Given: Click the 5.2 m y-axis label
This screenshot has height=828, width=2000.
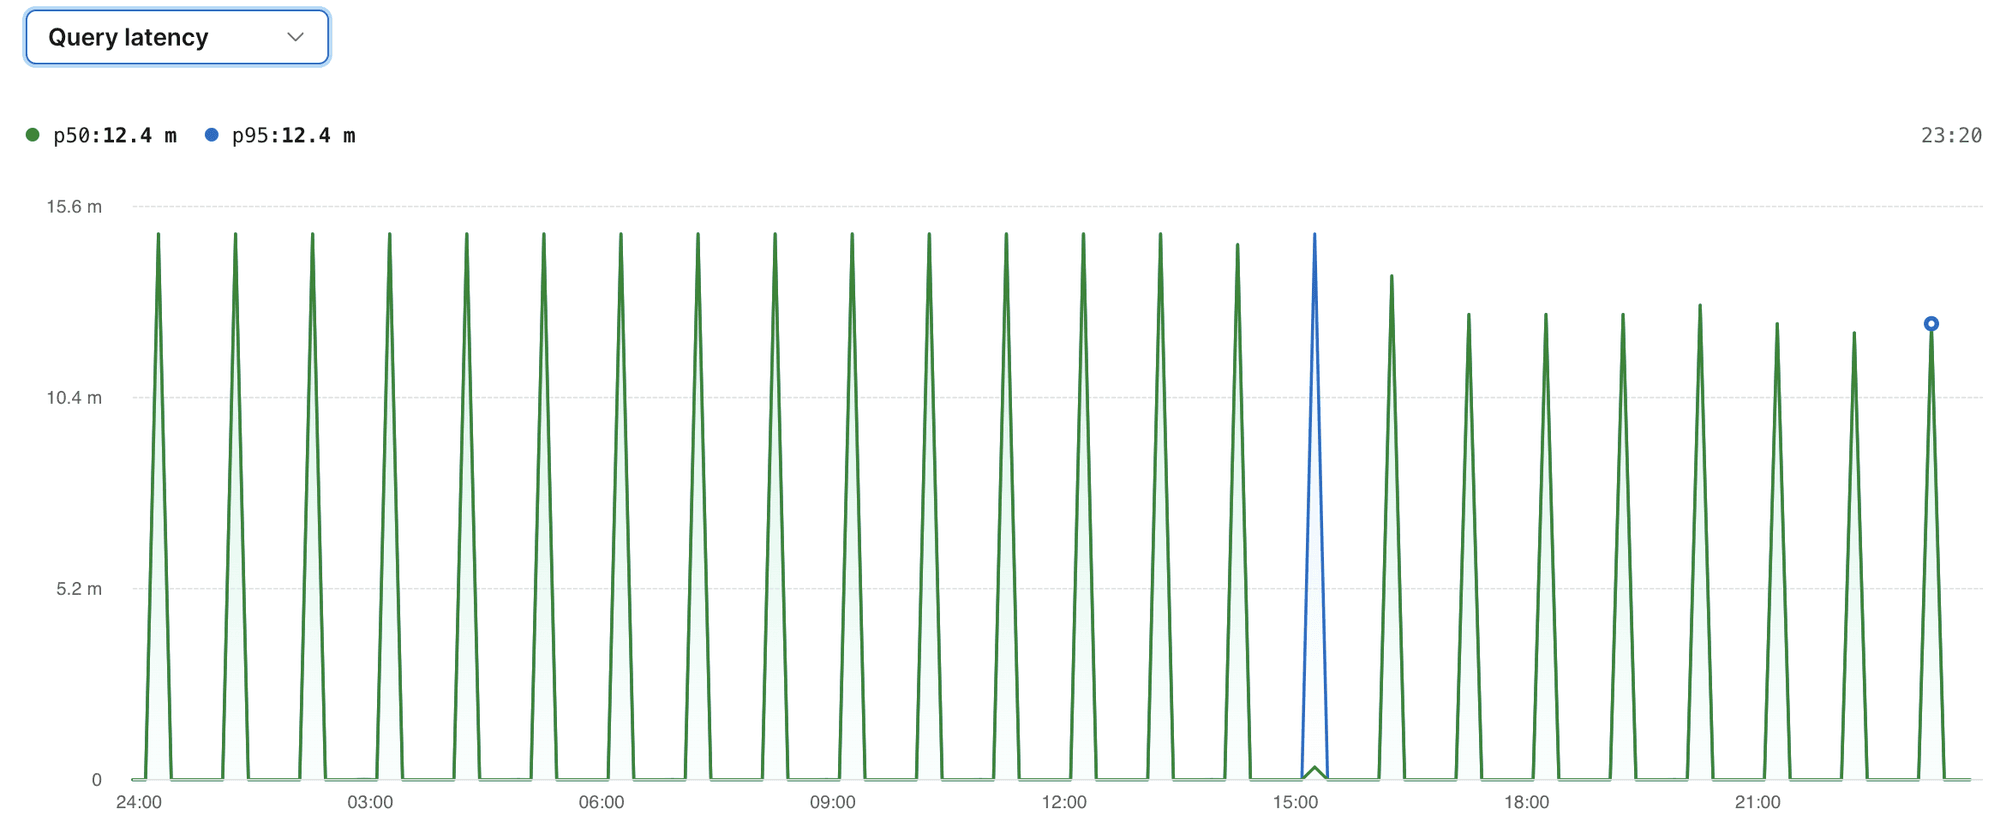Looking at the screenshot, I should tap(79, 589).
